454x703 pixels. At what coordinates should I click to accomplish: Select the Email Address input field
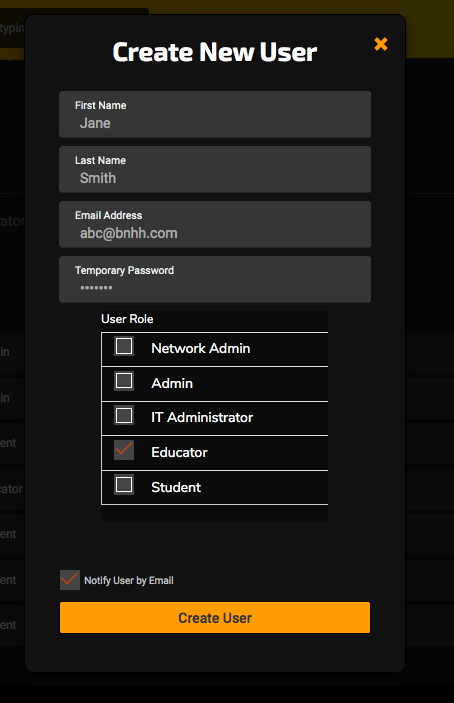[215, 224]
